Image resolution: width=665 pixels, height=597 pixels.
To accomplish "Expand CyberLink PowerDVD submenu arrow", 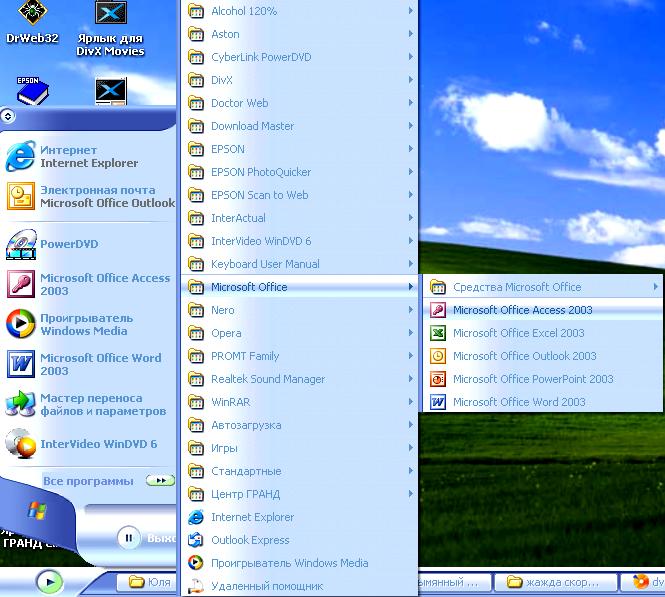I will (x=411, y=56).
